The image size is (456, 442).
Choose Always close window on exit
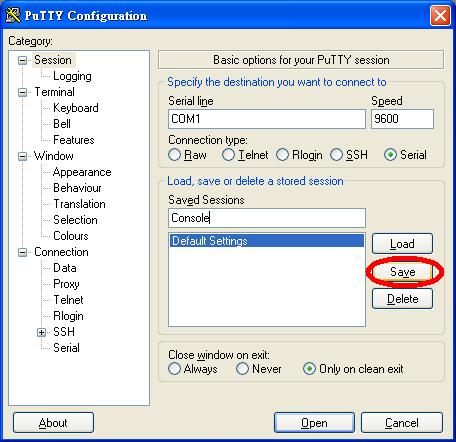[x=174, y=369]
